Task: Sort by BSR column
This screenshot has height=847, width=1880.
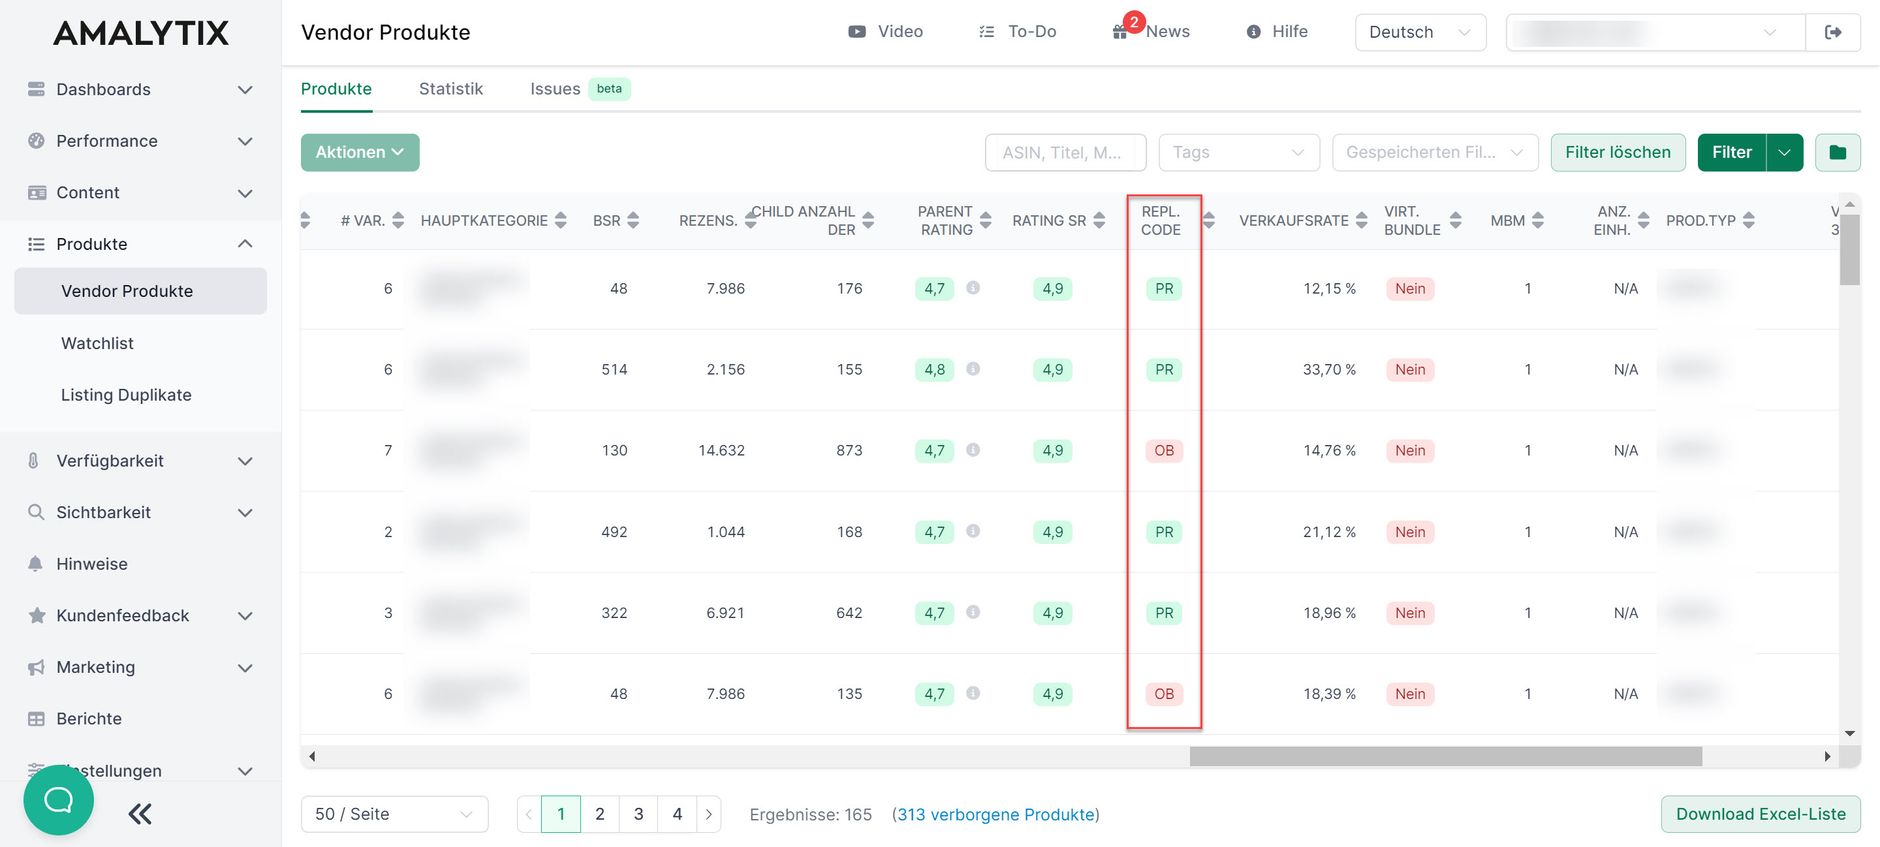Action: pyautogui.click(x=633, y=220)
